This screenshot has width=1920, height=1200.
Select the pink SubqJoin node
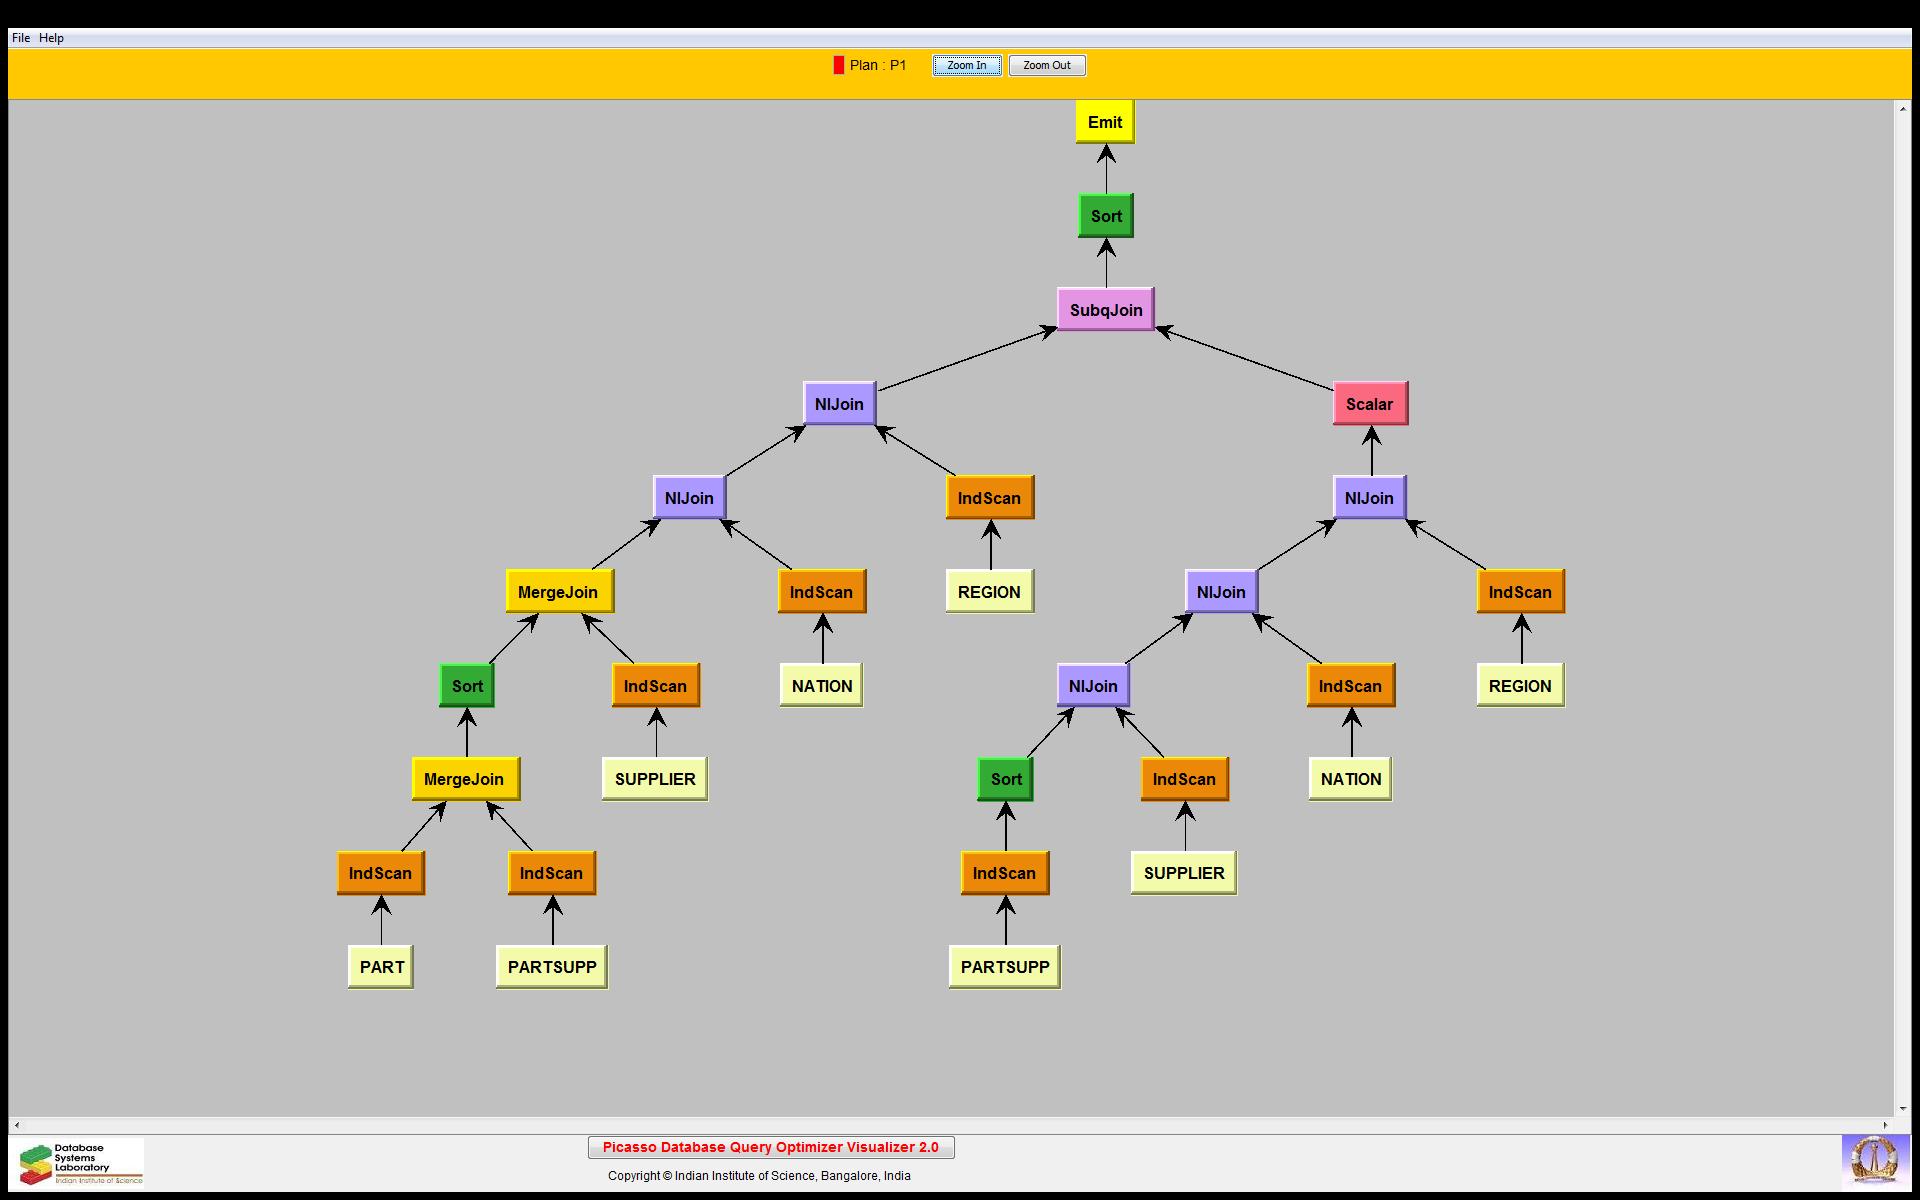tap(1105, 310)
